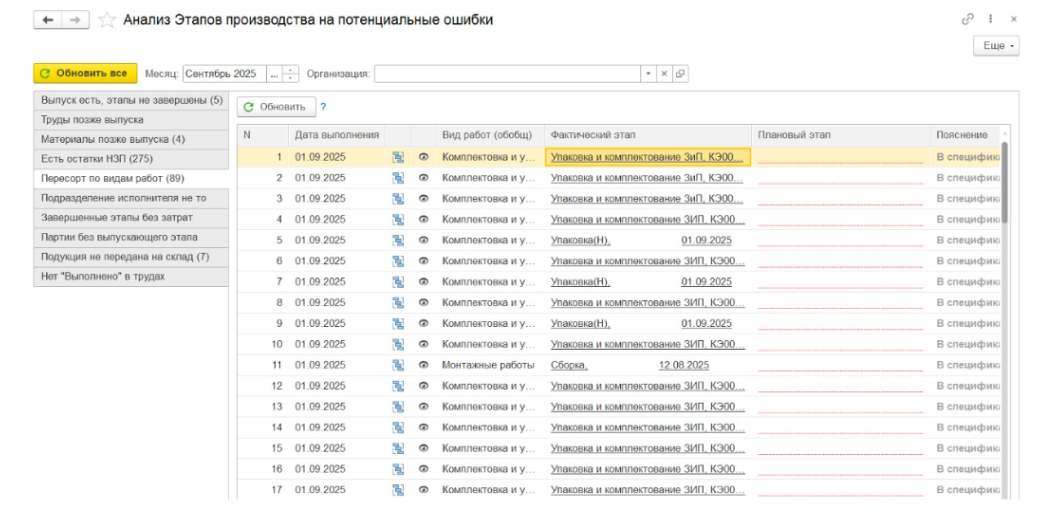
Task: Open Упаковка(Н) link in row 5
Action: coord(641,240)
